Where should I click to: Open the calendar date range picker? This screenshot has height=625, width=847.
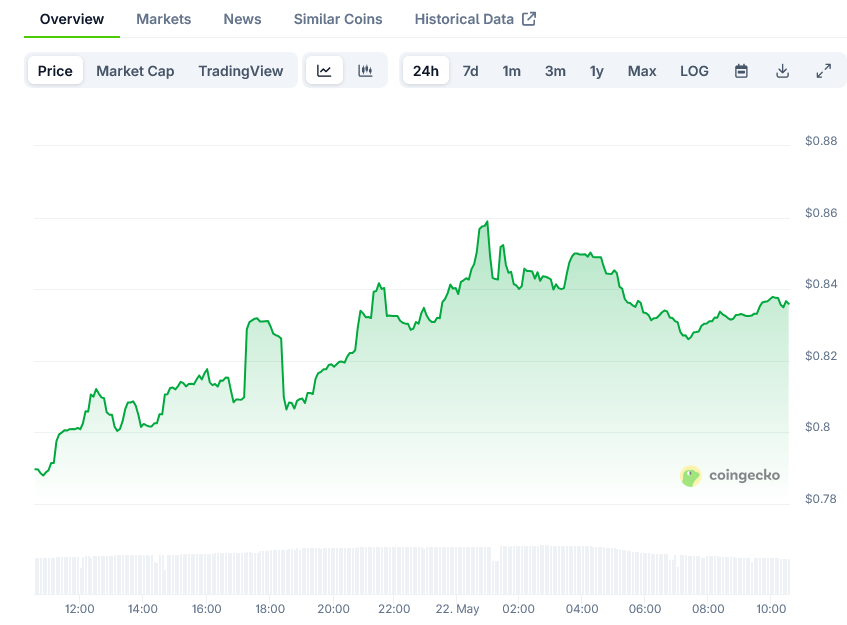741,71
